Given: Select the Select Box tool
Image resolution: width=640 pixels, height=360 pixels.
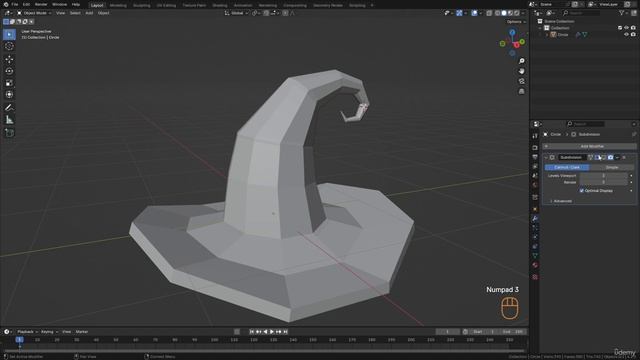Looking at the screenshot, I should point(9,35).
